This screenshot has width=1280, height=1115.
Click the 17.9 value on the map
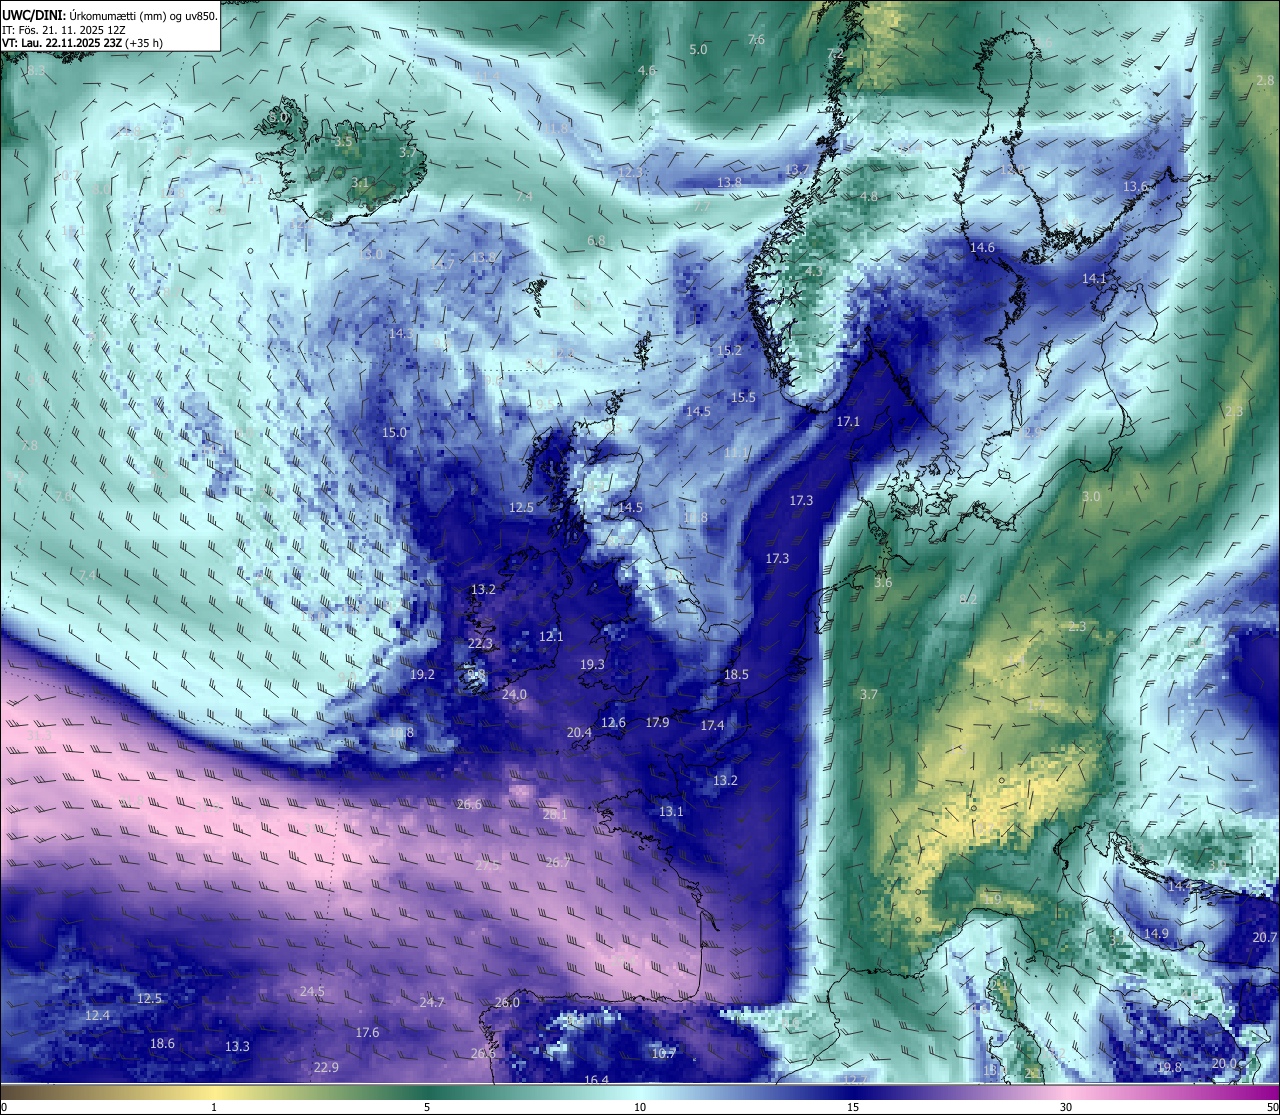point(657,722)
